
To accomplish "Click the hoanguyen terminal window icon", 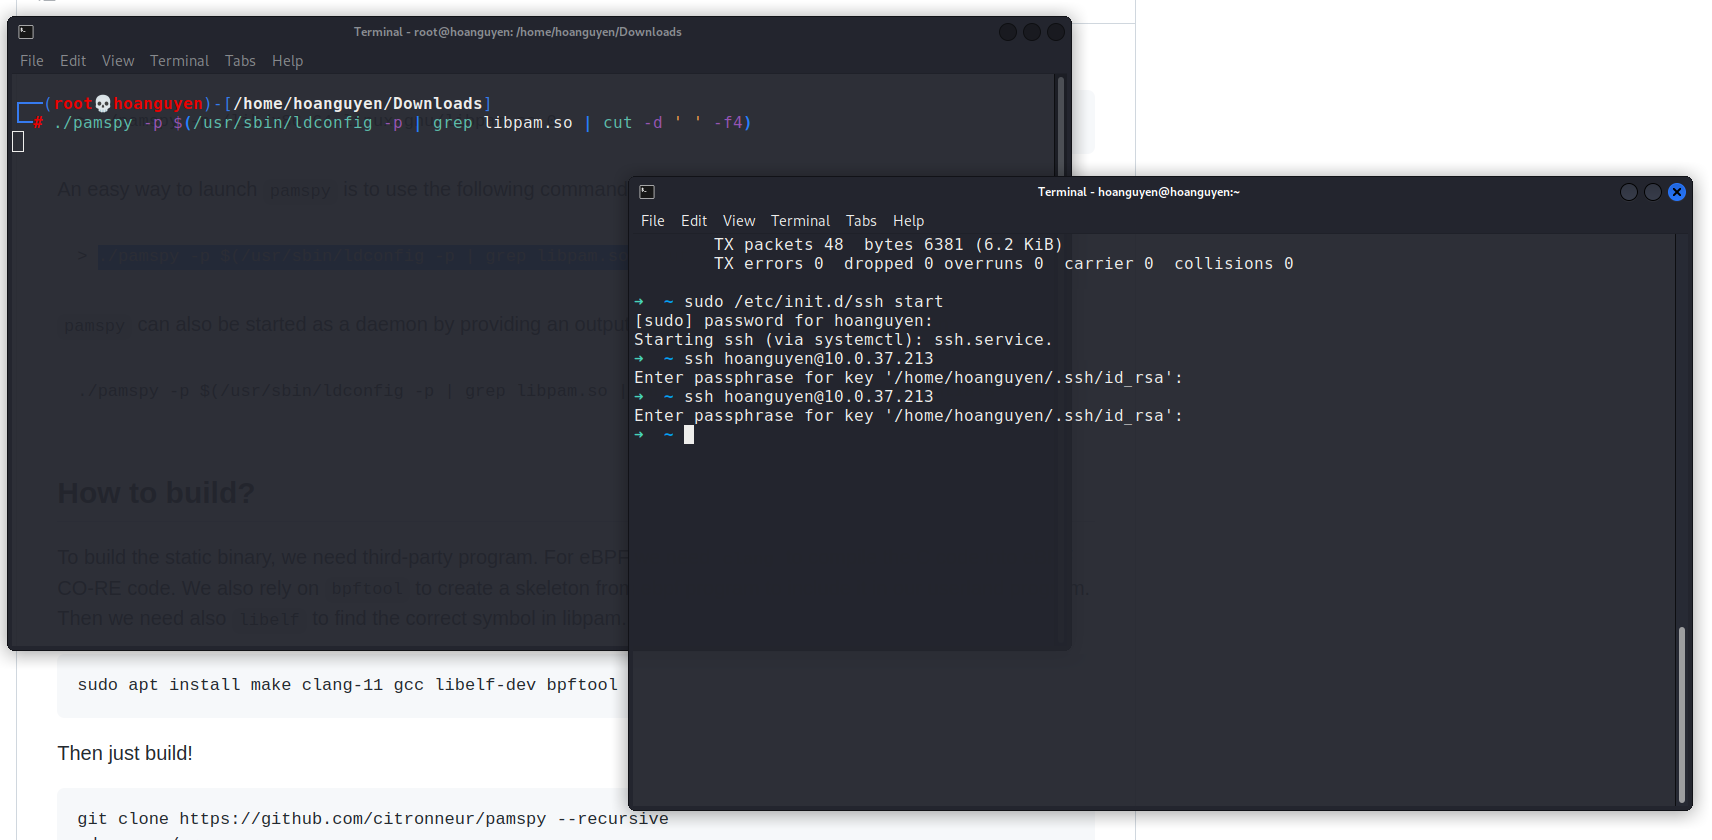I will [647, 192].
